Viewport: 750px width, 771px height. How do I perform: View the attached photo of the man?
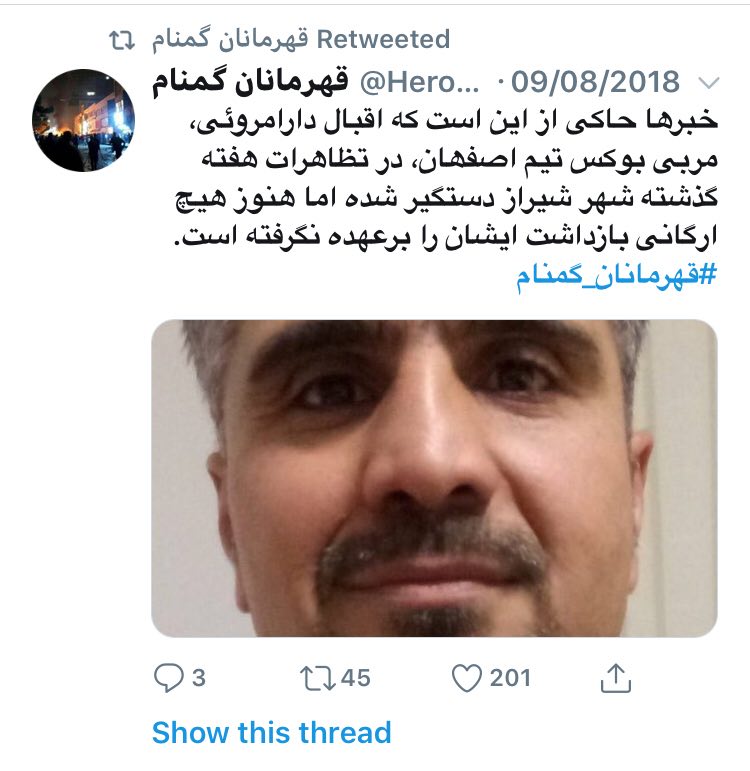[x=434, y=478]
